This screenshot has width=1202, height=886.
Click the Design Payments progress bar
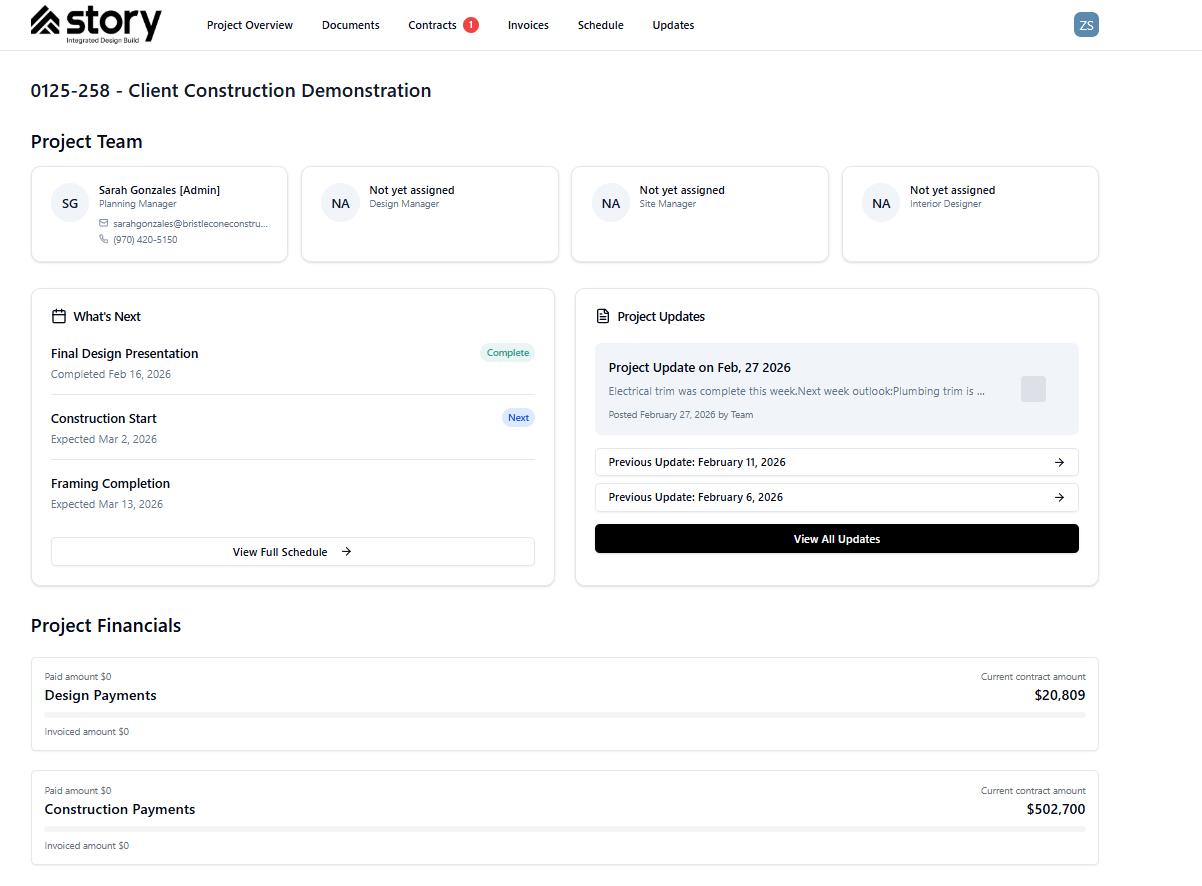[565, 715]
